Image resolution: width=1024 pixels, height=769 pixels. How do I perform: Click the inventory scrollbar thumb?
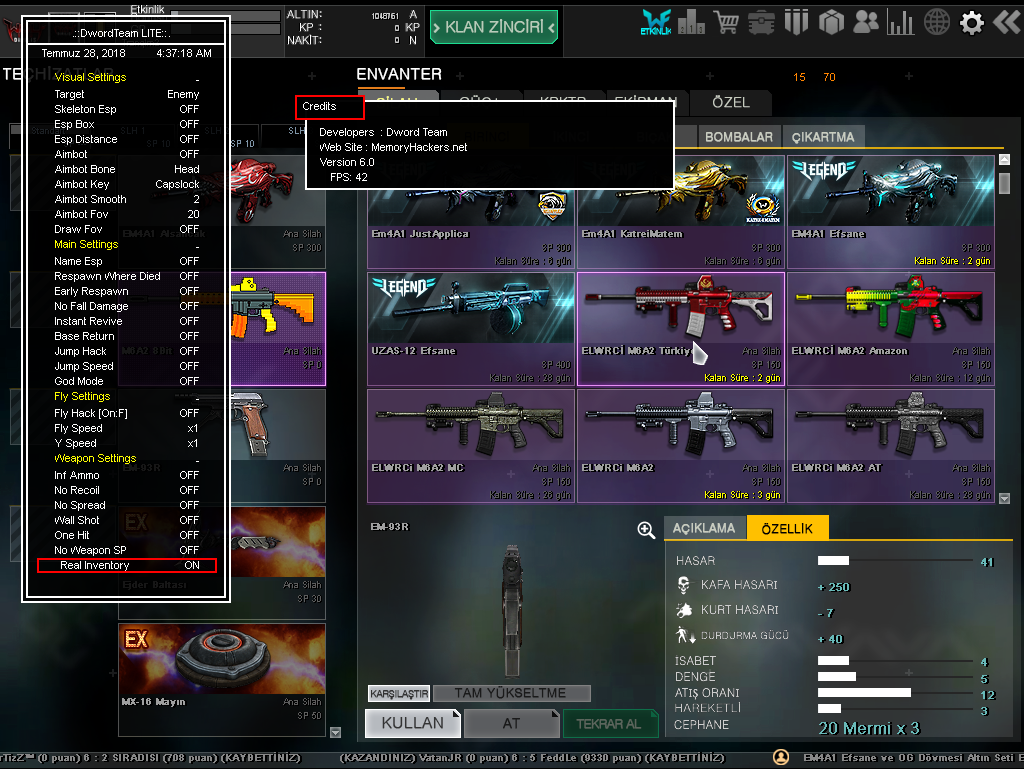coord(1004,183)
